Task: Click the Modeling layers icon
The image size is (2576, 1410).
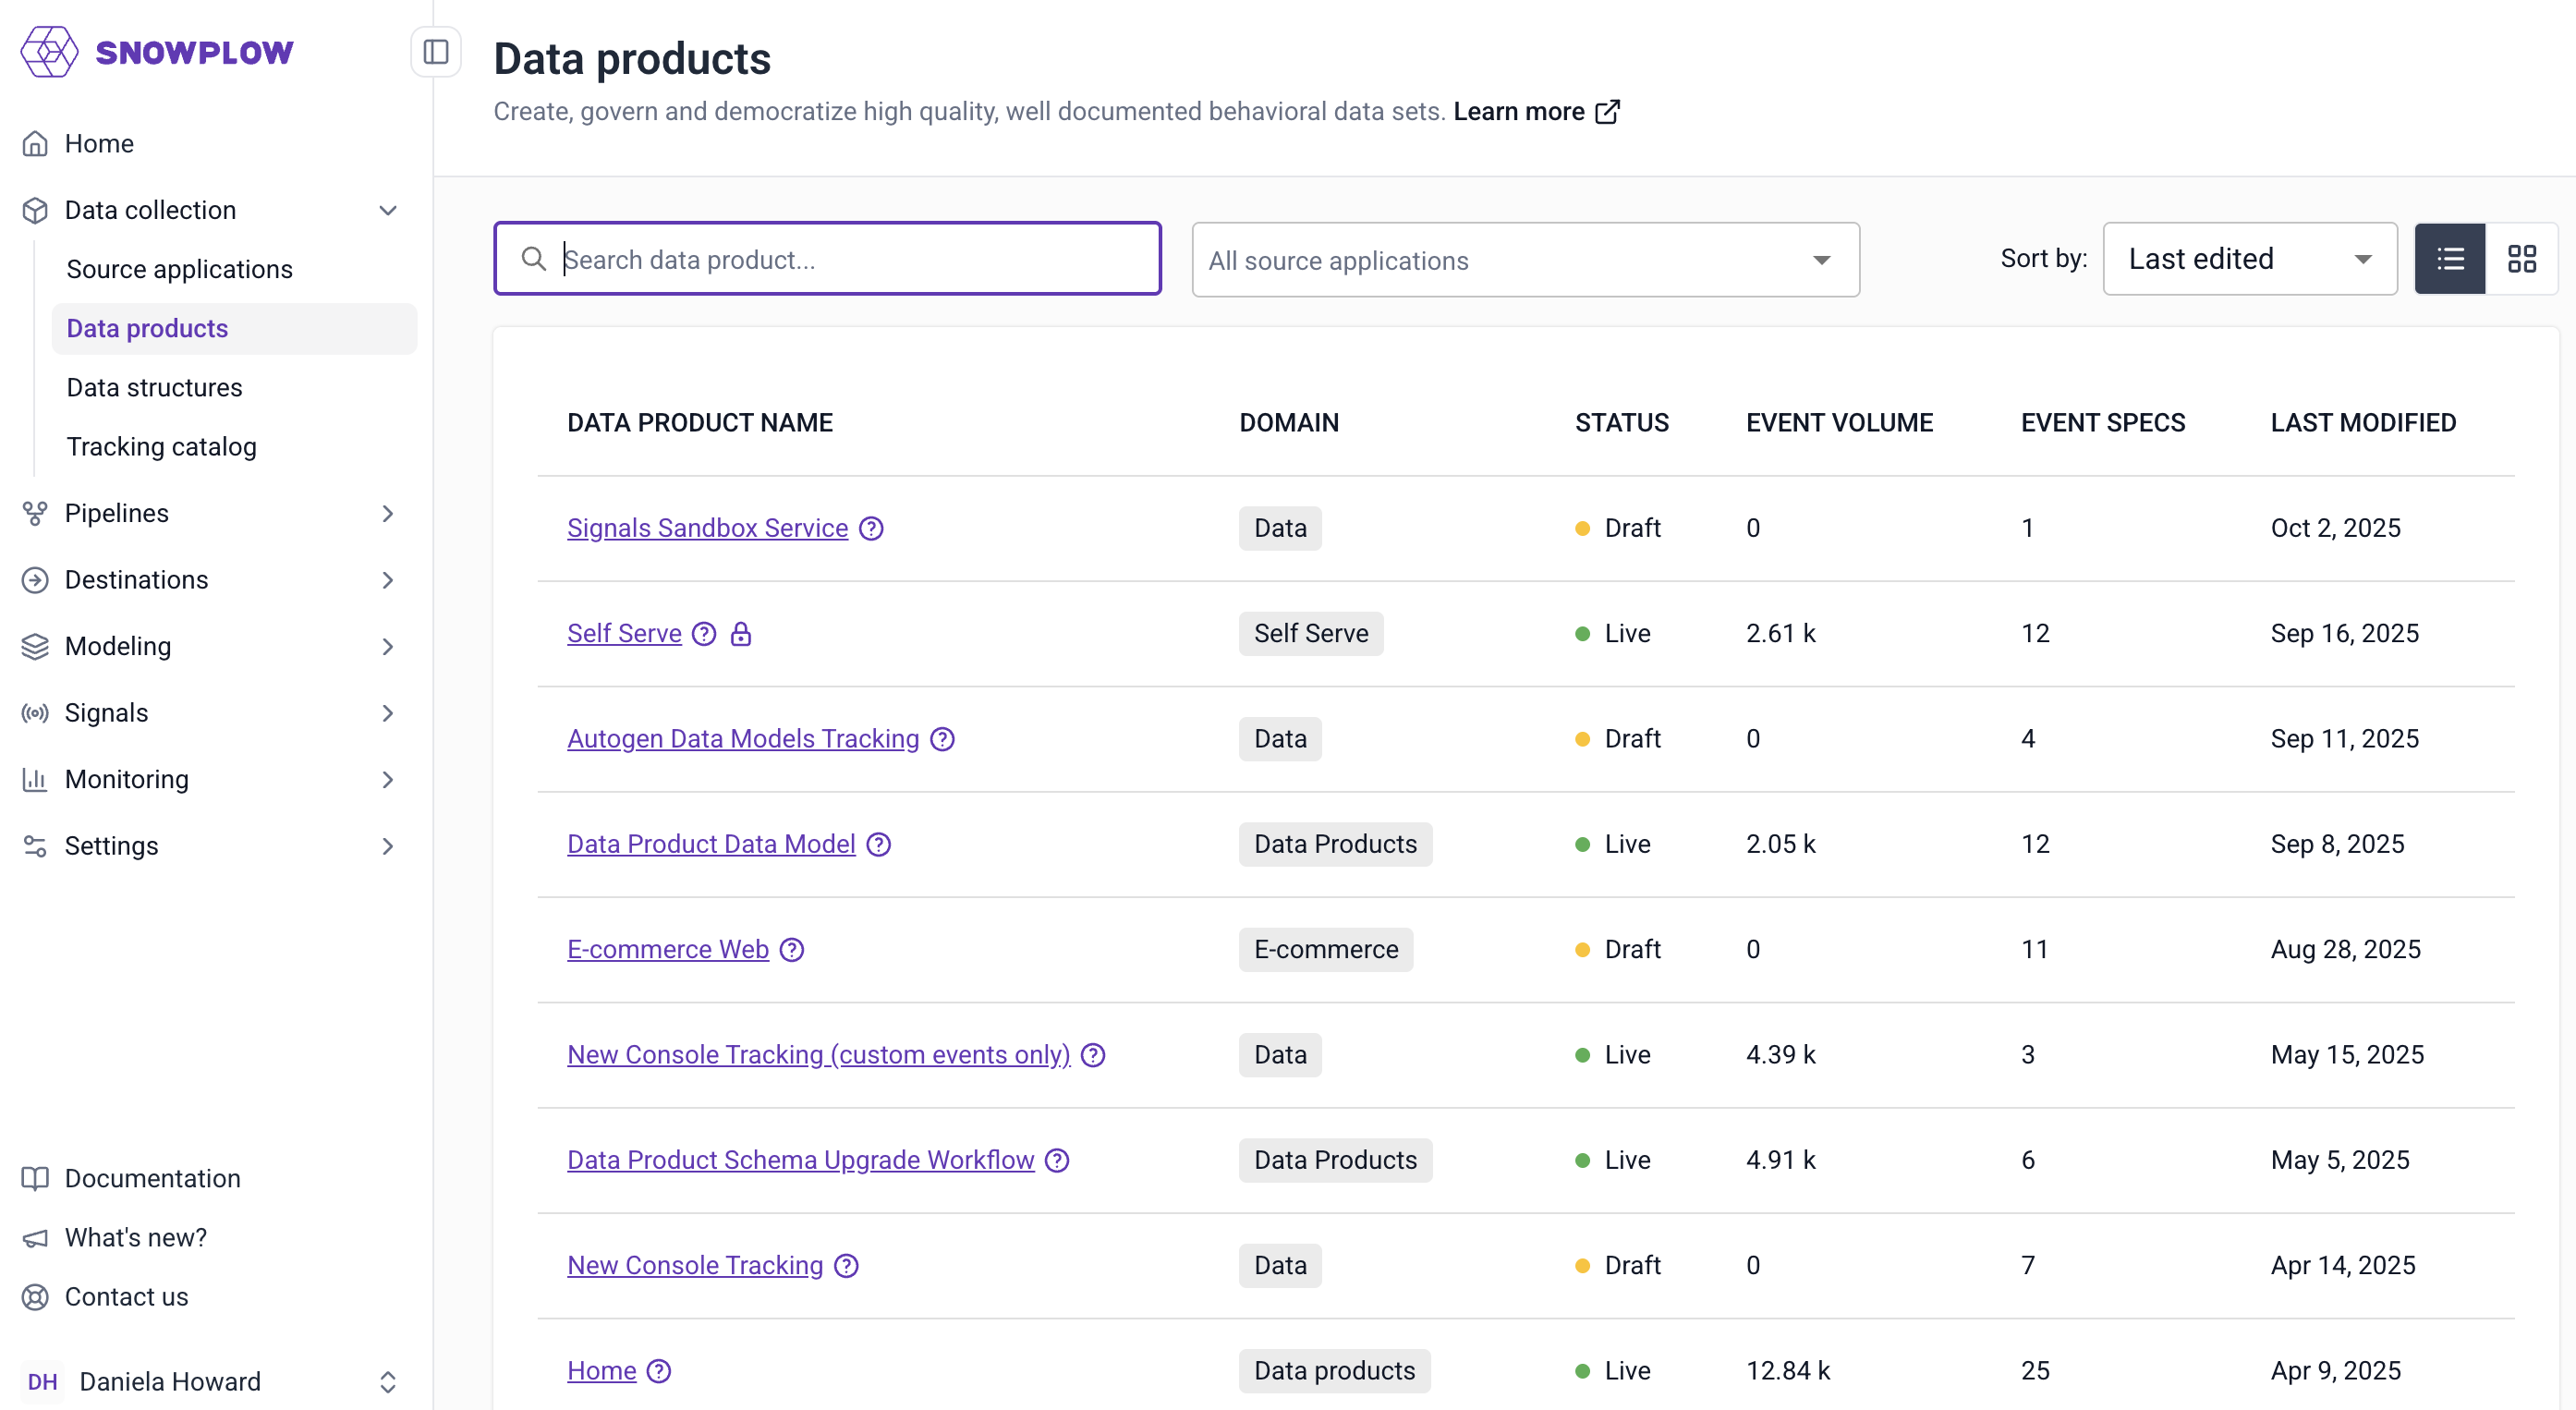Action: click(35, 646)
